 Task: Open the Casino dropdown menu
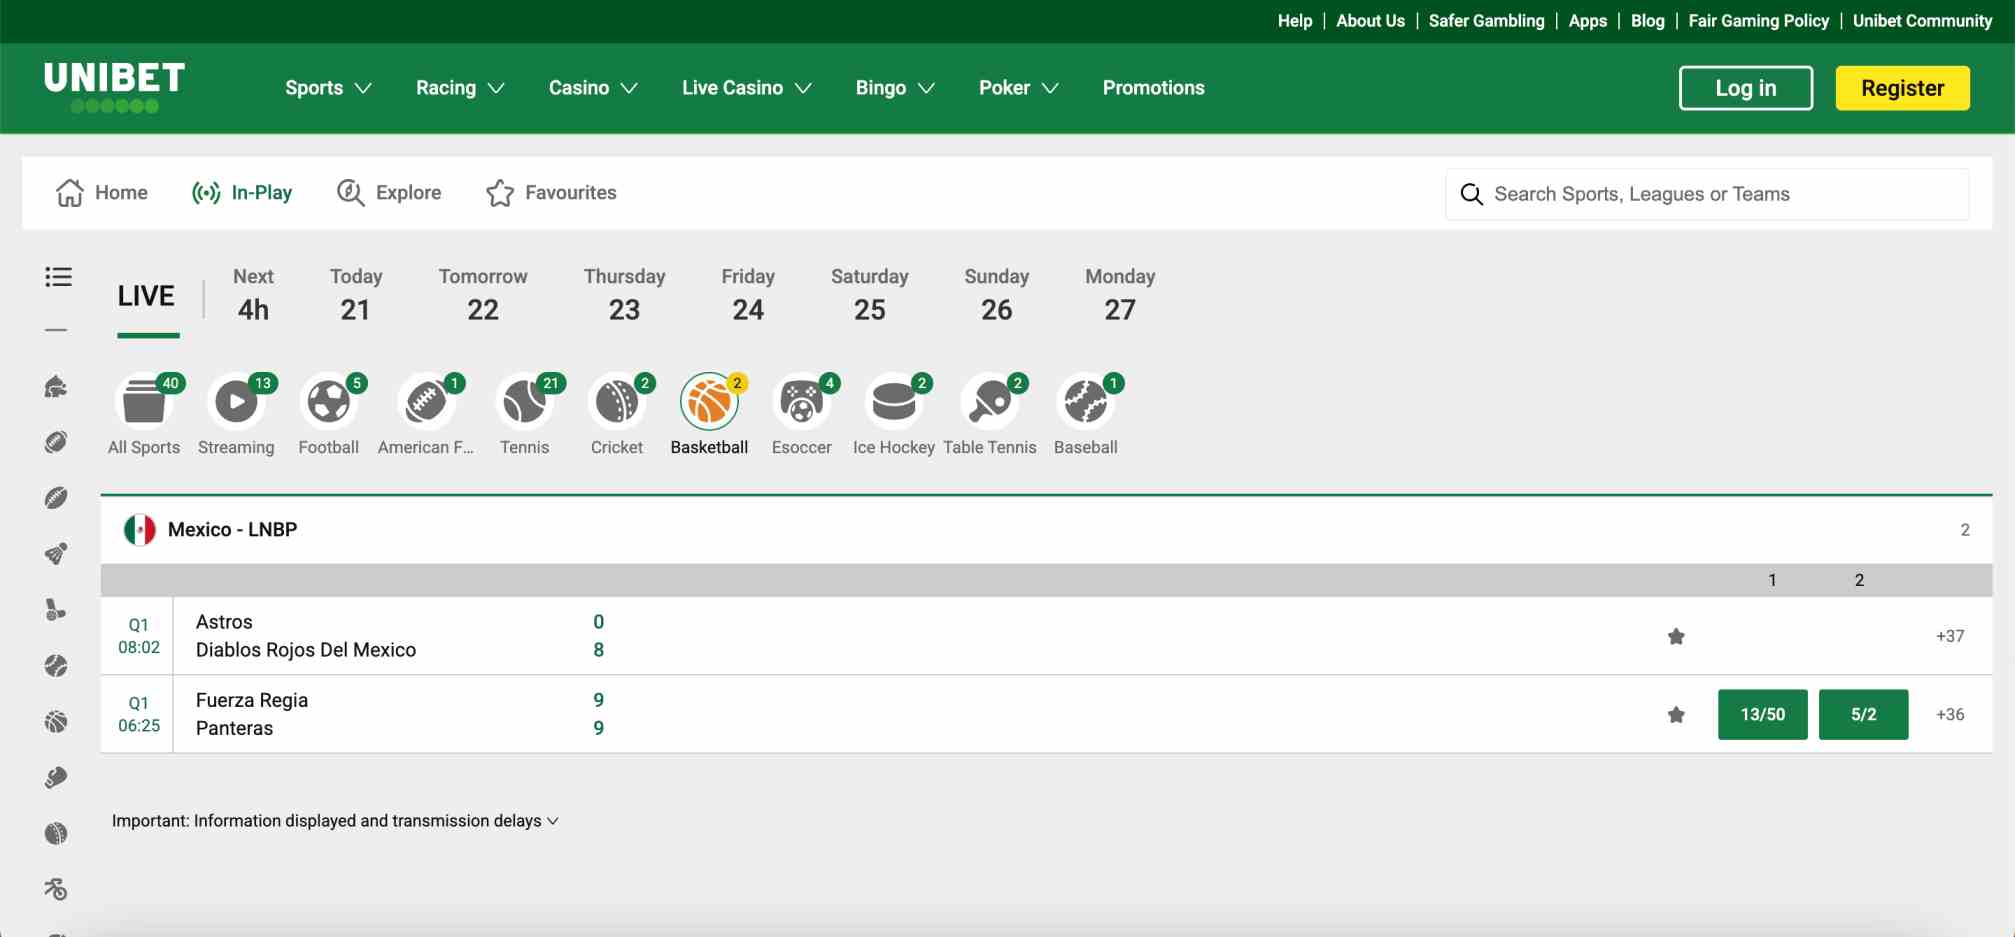(x=592, y=87)
